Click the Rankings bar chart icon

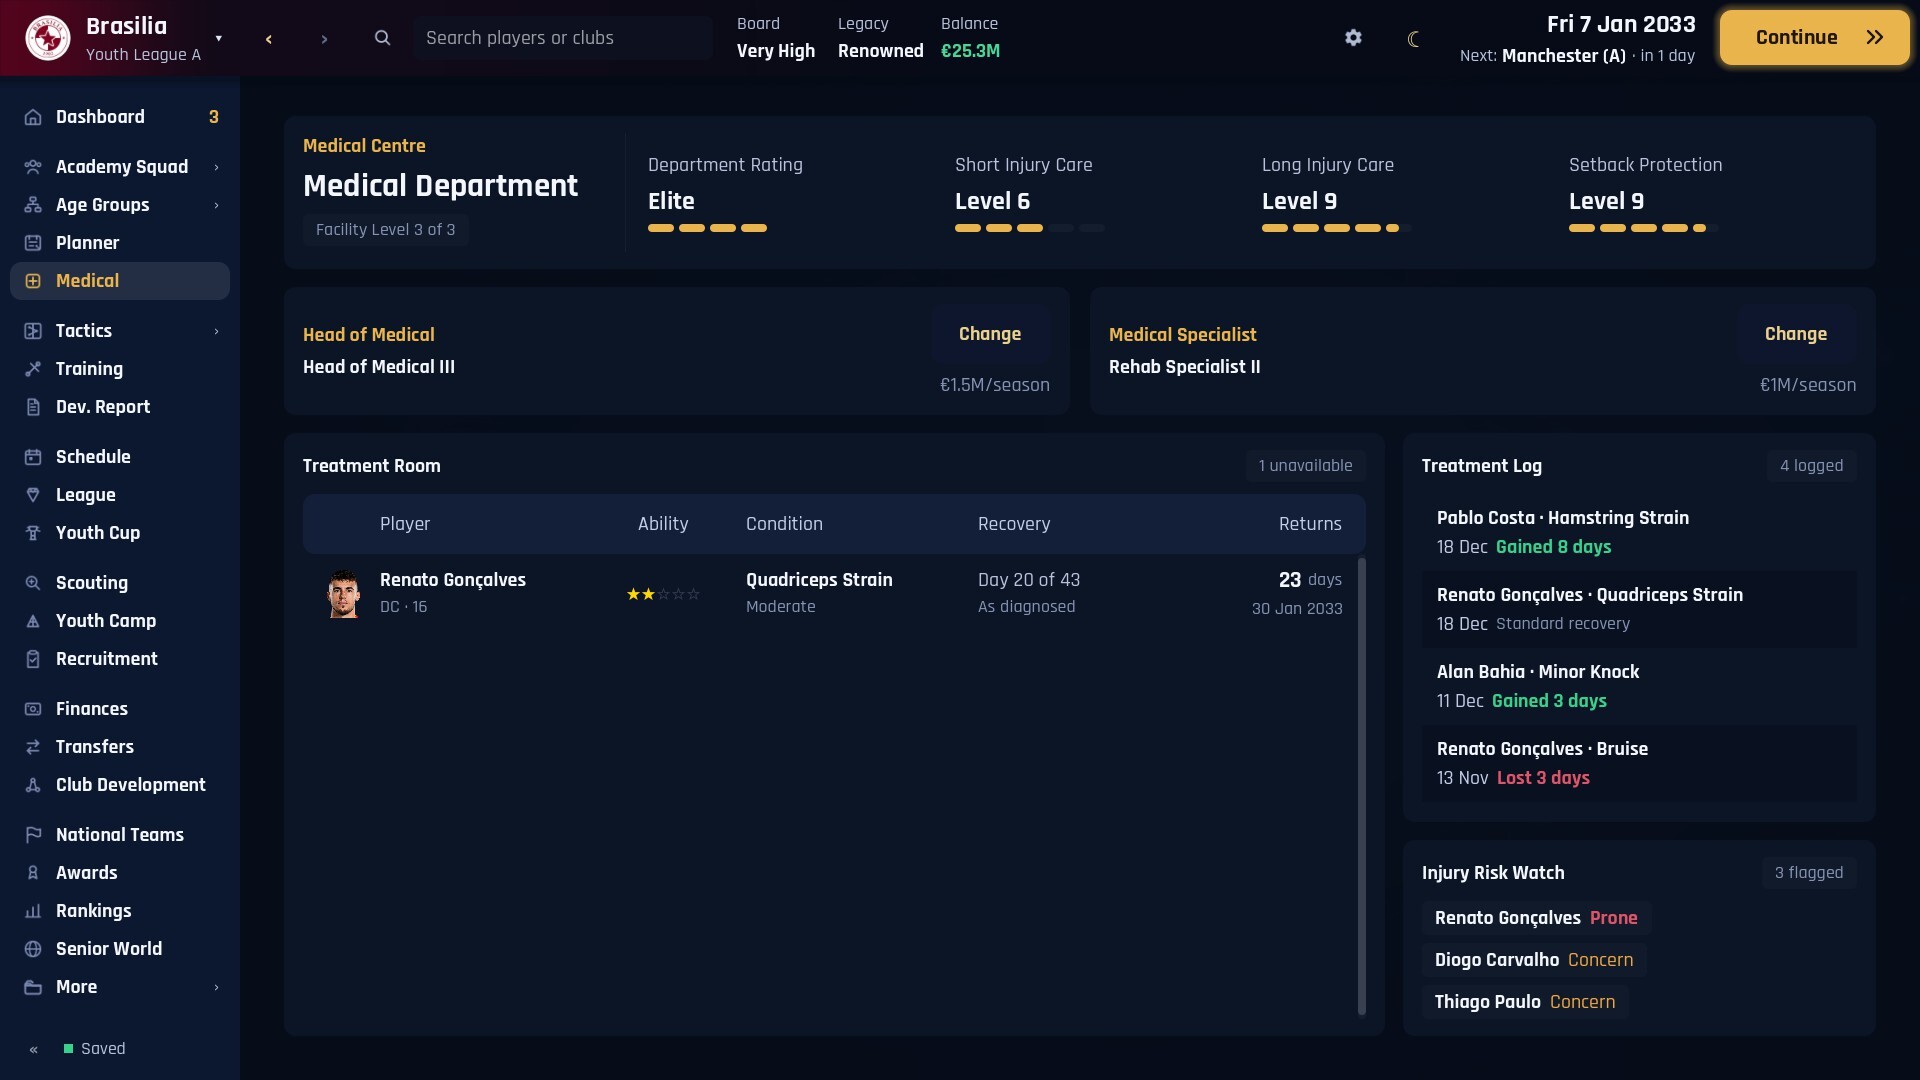click(33, 911)
